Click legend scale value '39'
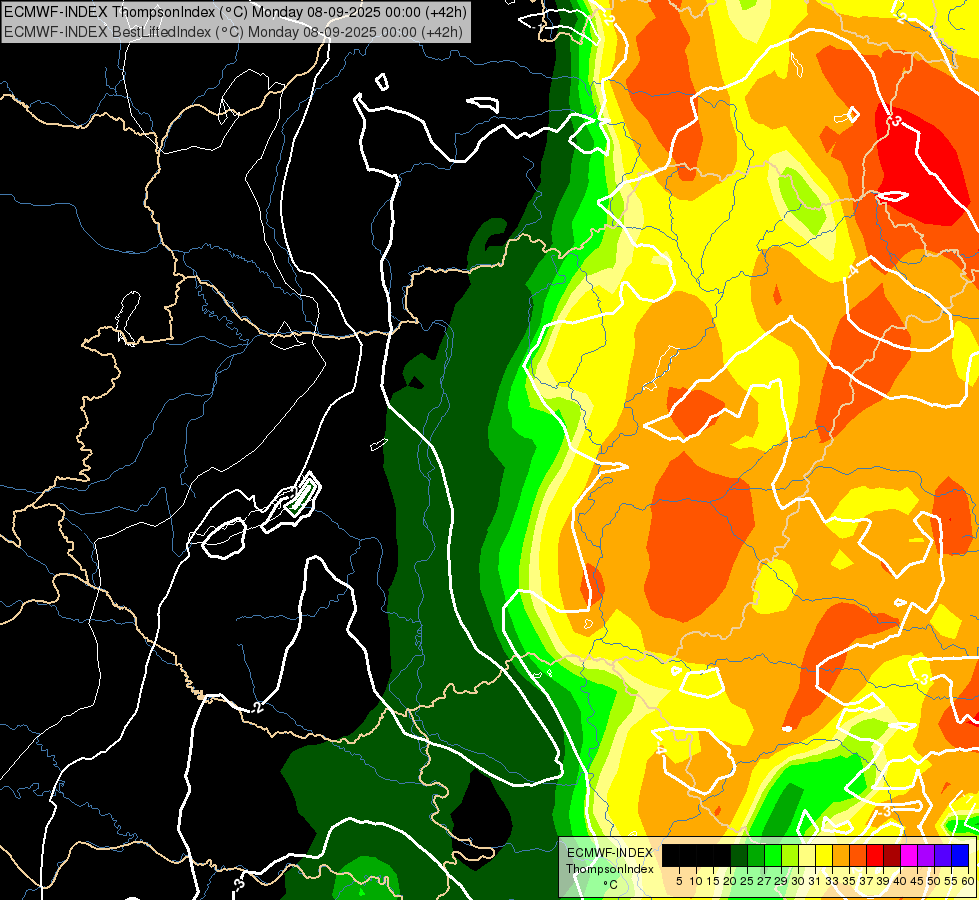Image resolution: width=979 pixels, height=900 pixels. pyautogui.click(x=883, y=881)
